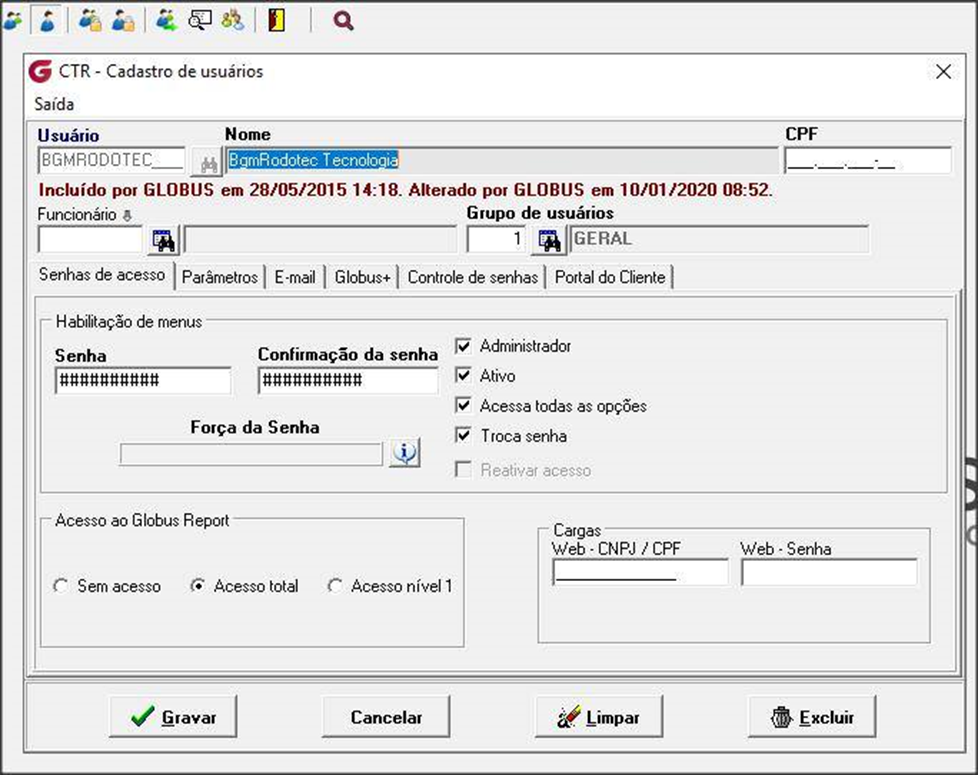
Task: Click the Confirmação da senha field
Action: click(348, 380)
